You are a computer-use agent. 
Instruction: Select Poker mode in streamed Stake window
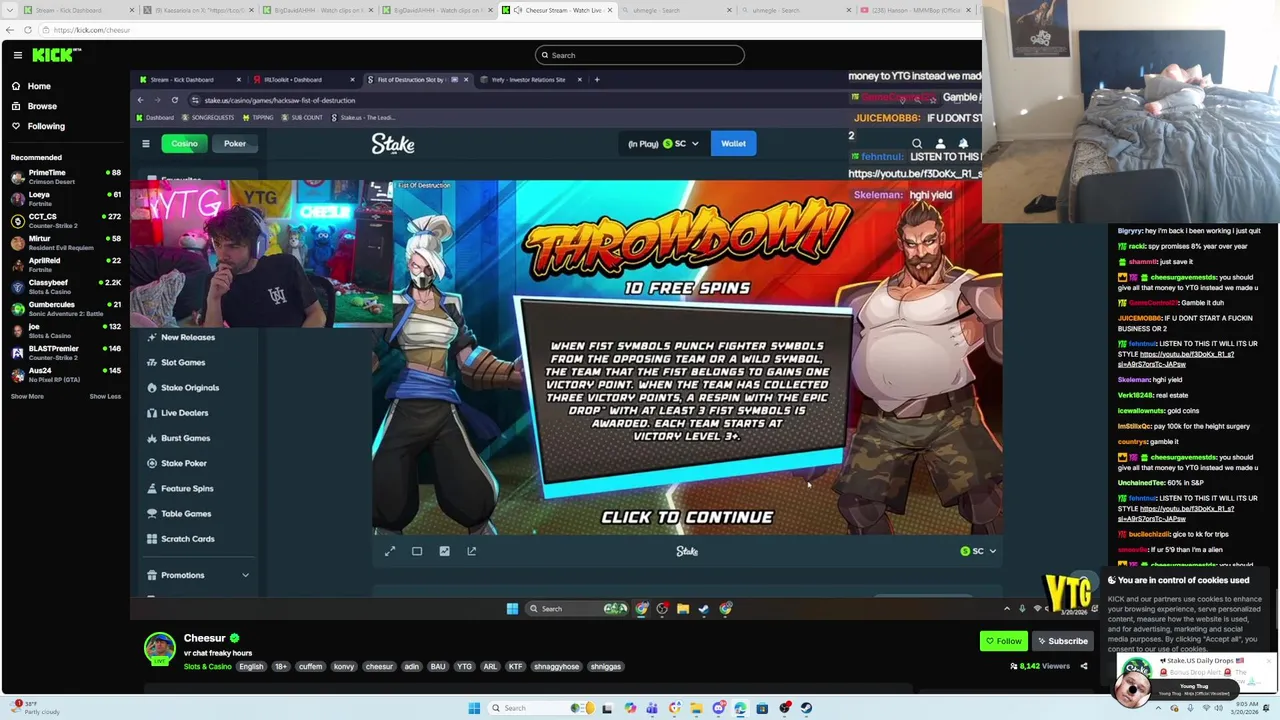[x=235, y=143]
